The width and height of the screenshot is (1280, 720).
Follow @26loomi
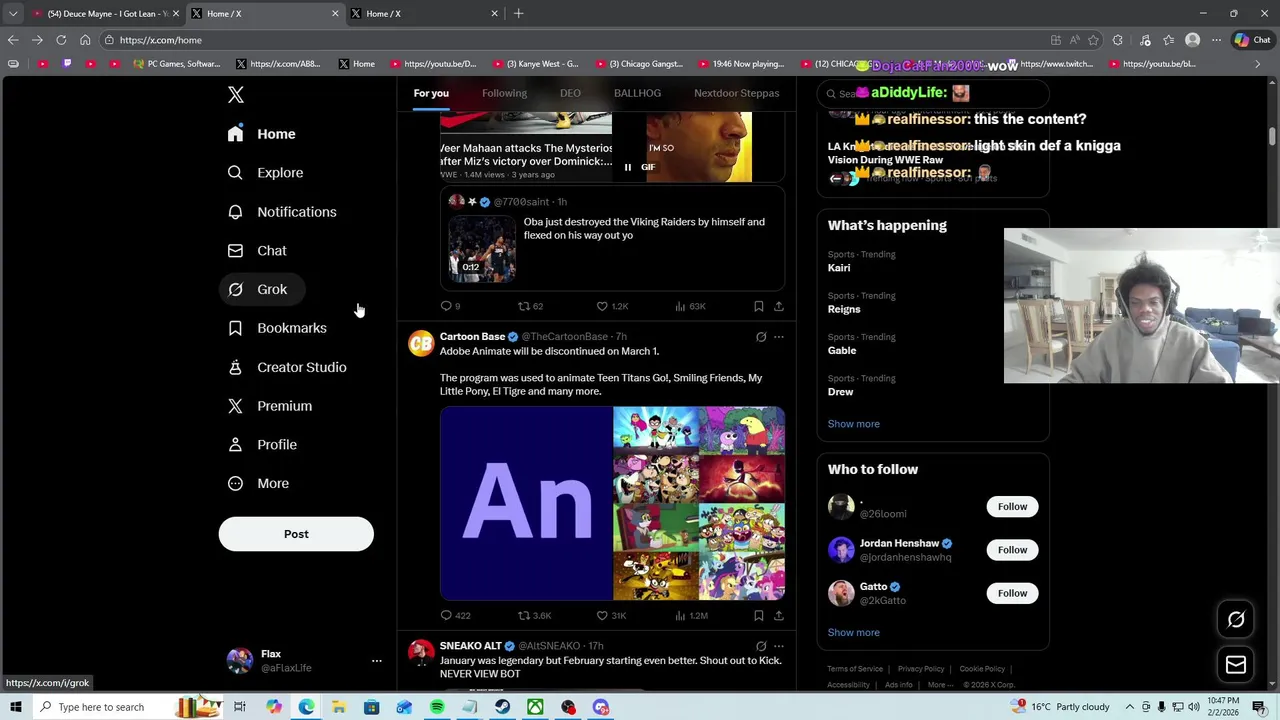click(1012, 507)
